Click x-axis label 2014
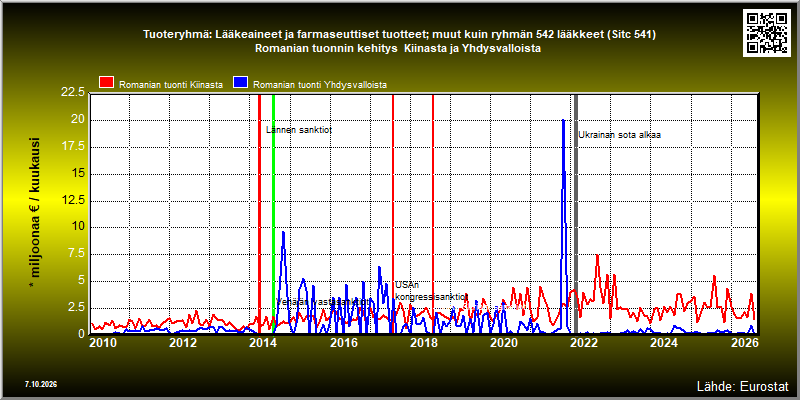Screen dimensions: 800x400 pyautogui.click(x=263, y=342)
